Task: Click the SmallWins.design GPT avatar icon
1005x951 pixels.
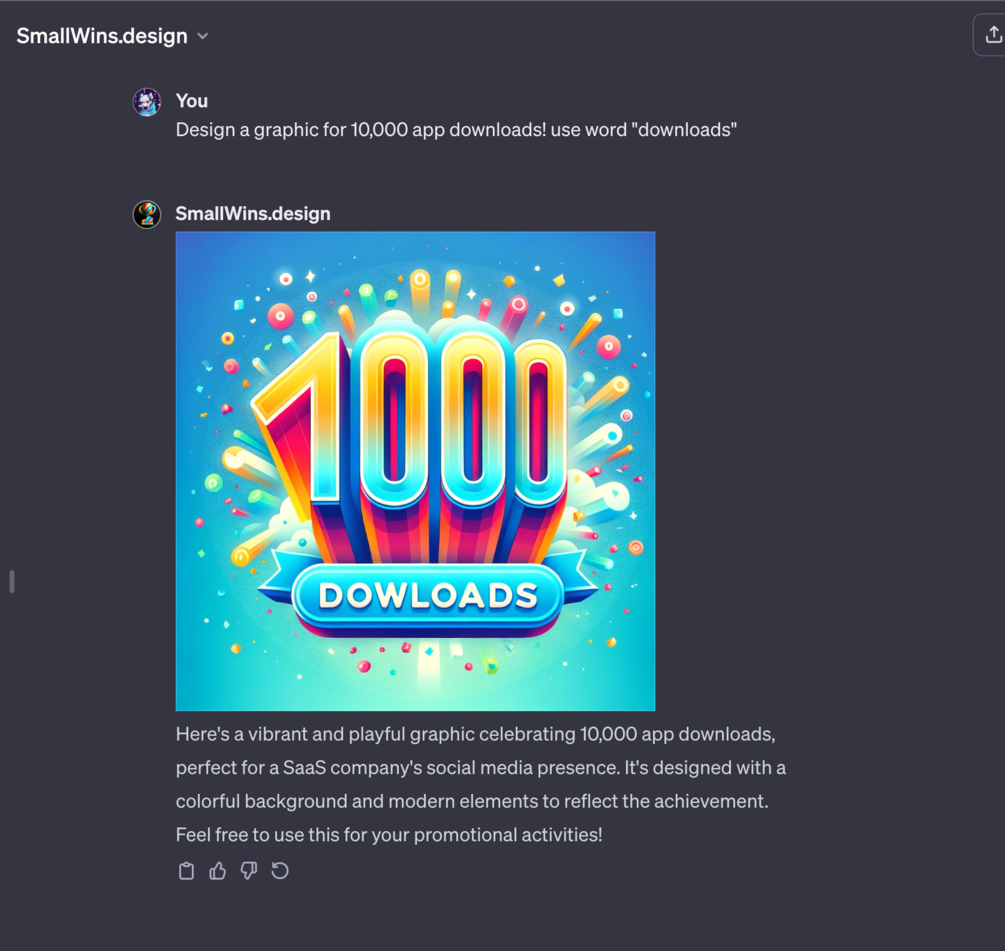Action: [x=147, y=214]
